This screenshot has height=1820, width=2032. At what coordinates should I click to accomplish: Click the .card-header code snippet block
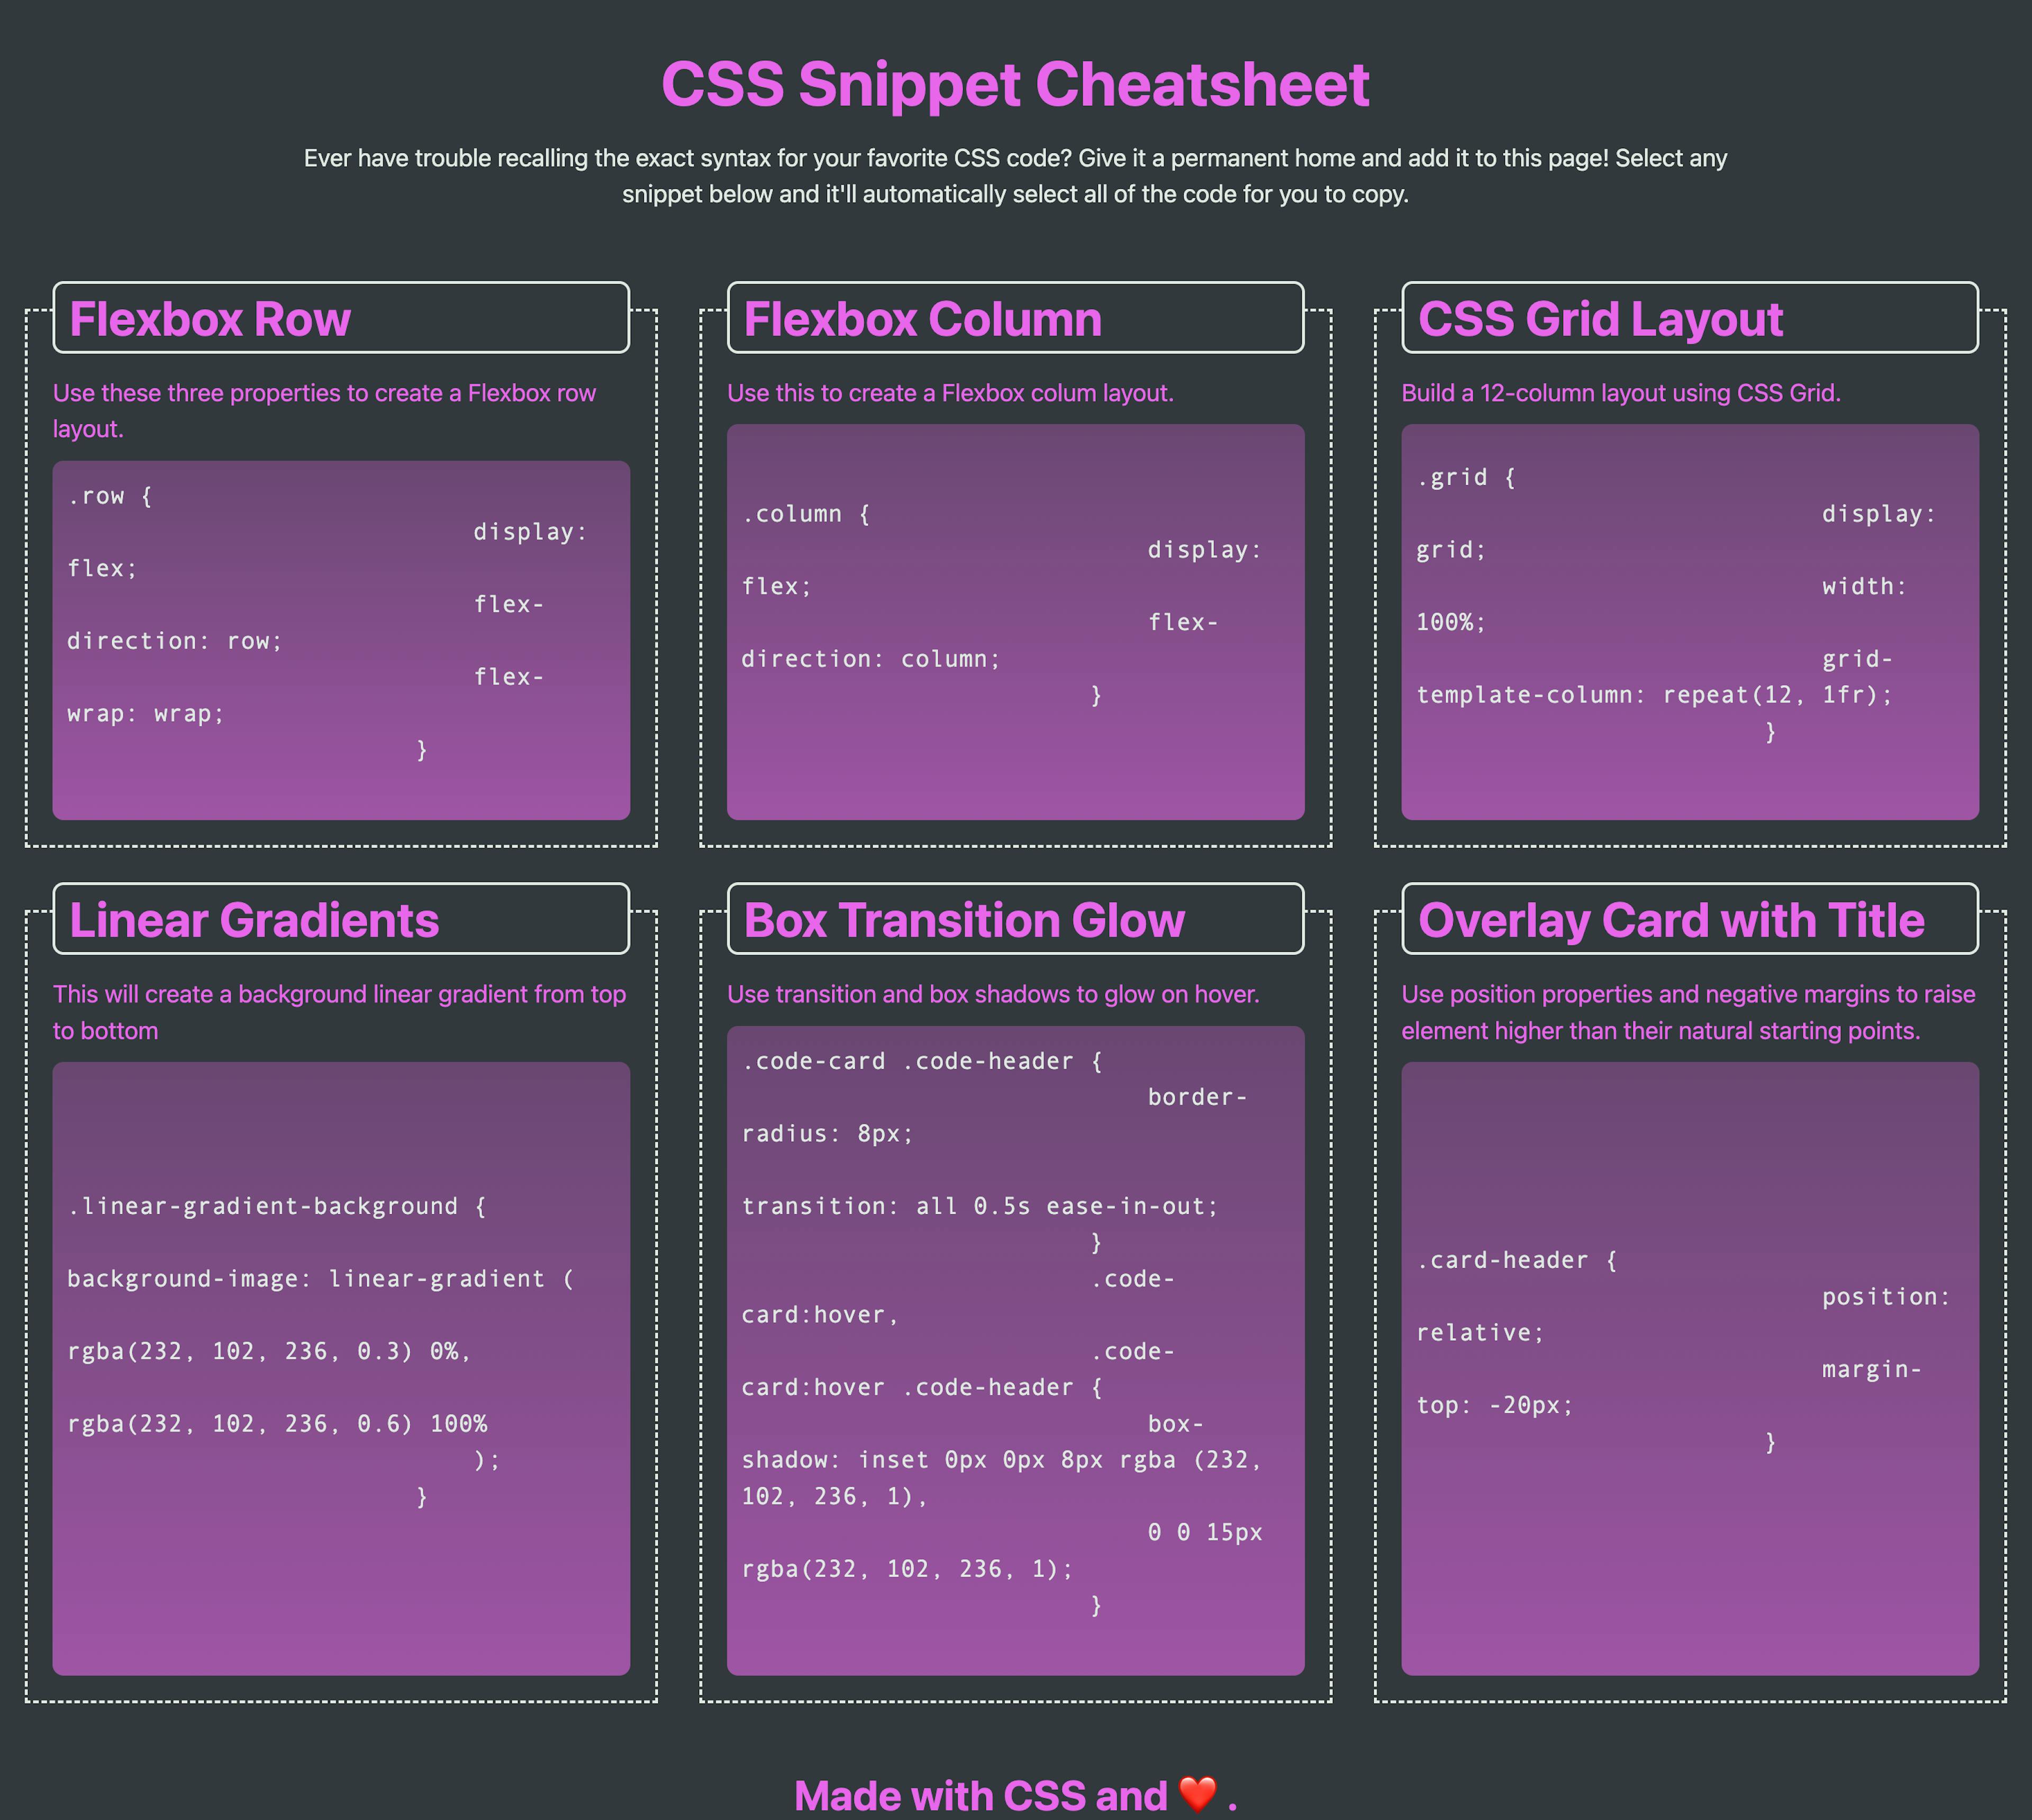pyautogui.click(x=1690, y=1369)
